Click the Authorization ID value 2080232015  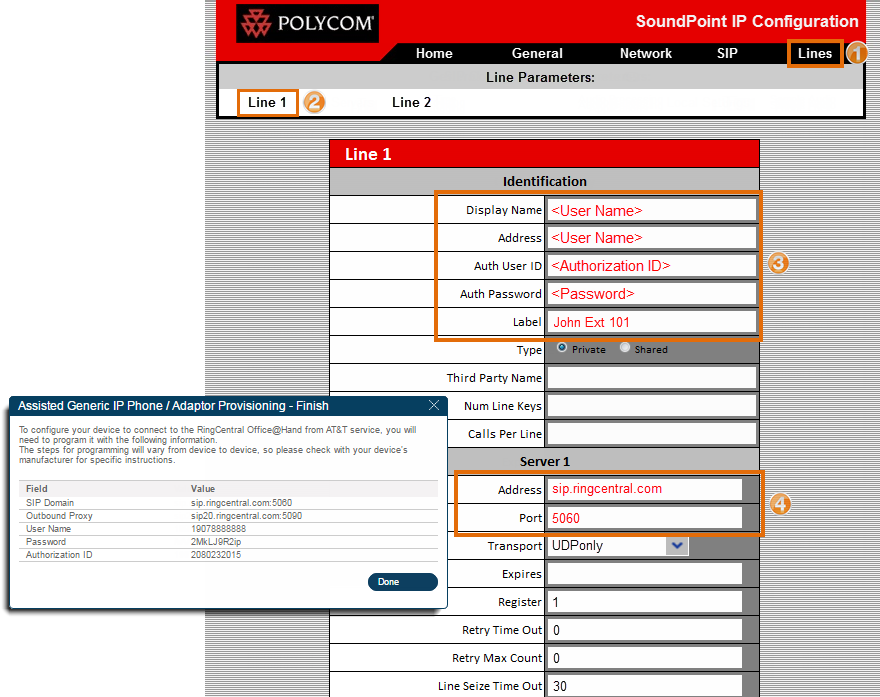216,554
